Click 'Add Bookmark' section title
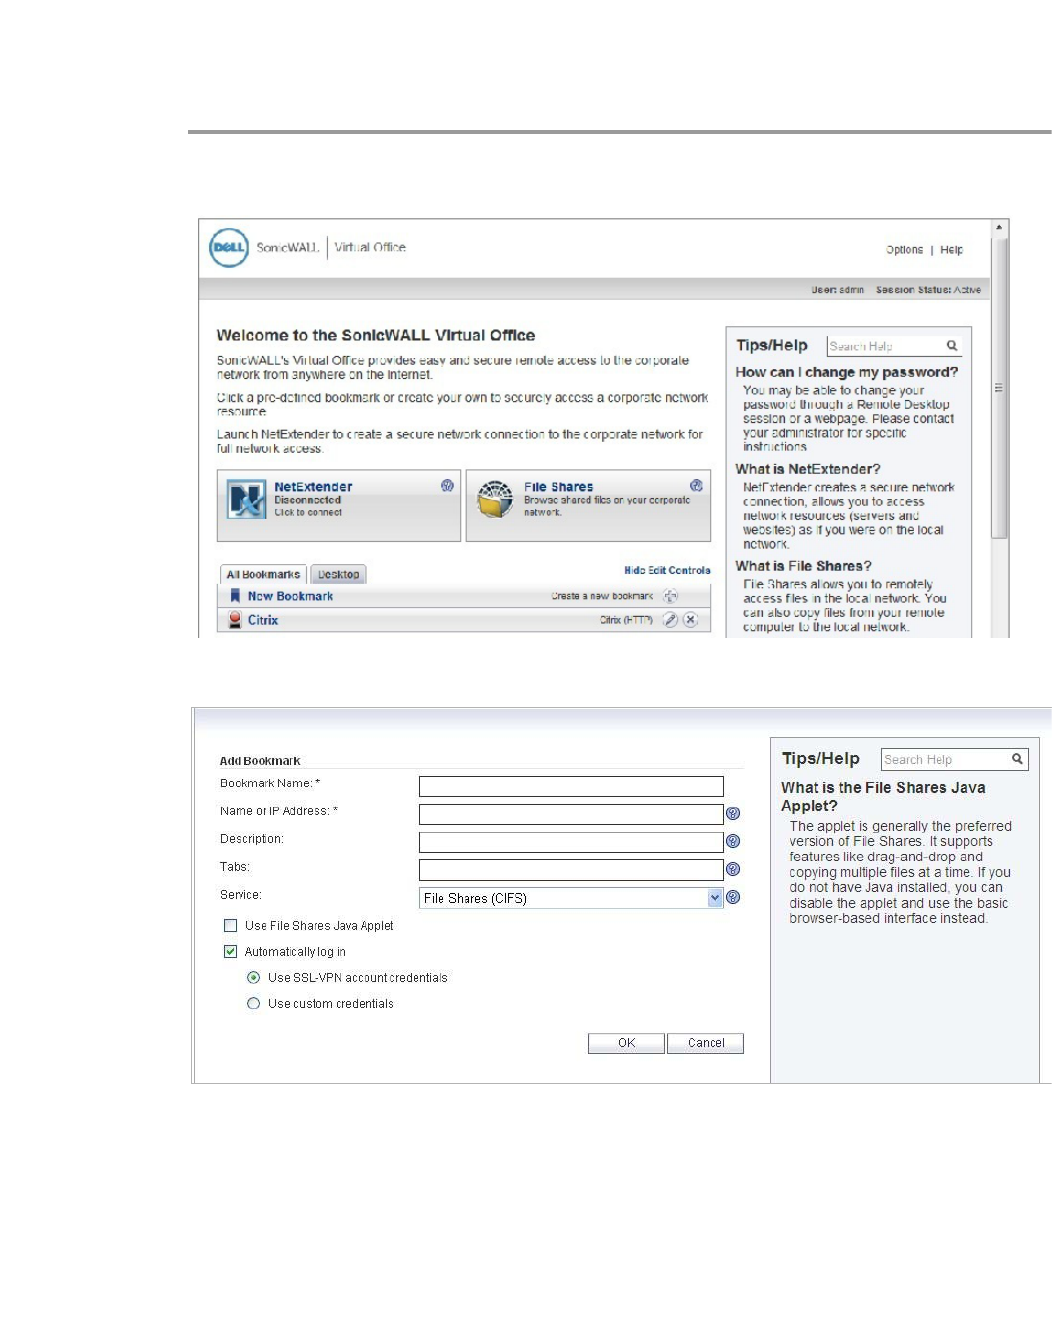This screenshot has height=1332, width=1052. [x=260, y=761]
